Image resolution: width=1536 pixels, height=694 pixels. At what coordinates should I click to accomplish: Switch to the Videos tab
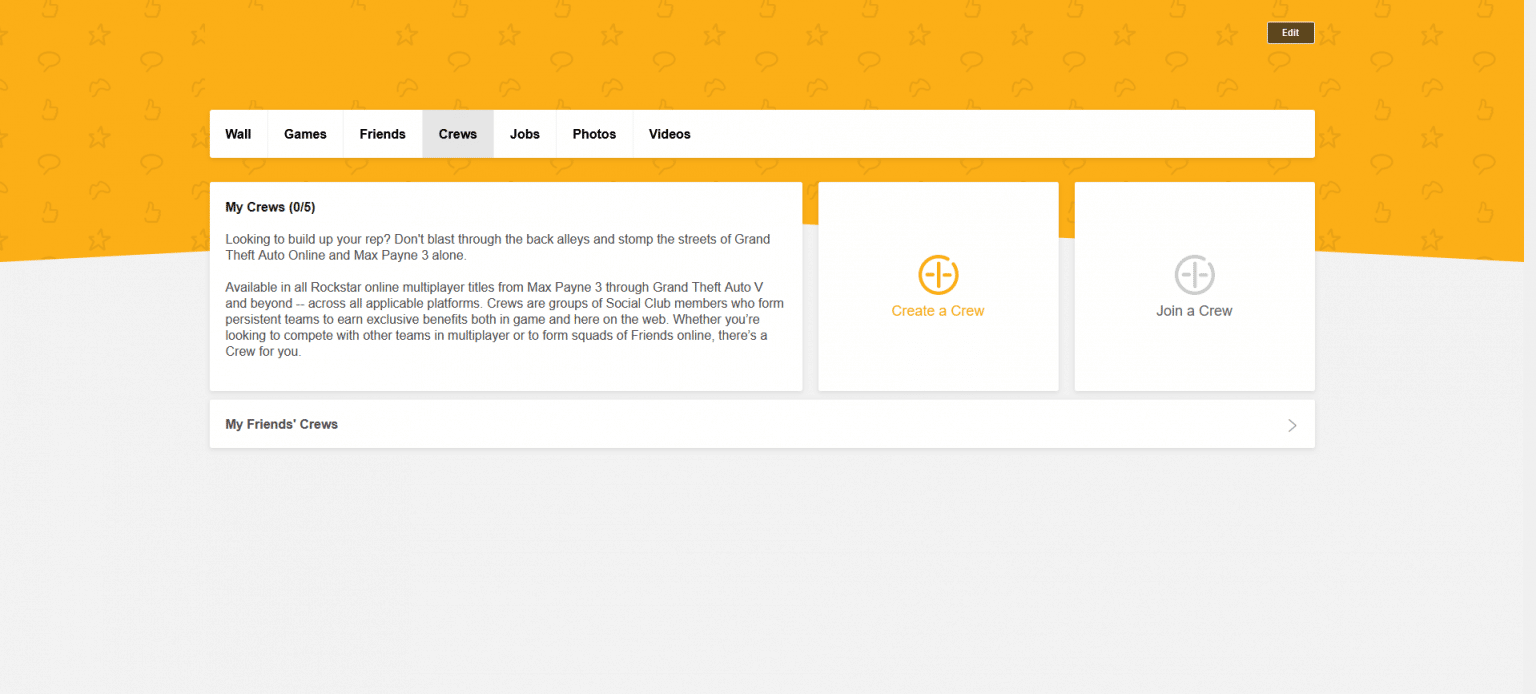[x=669, y=134]
